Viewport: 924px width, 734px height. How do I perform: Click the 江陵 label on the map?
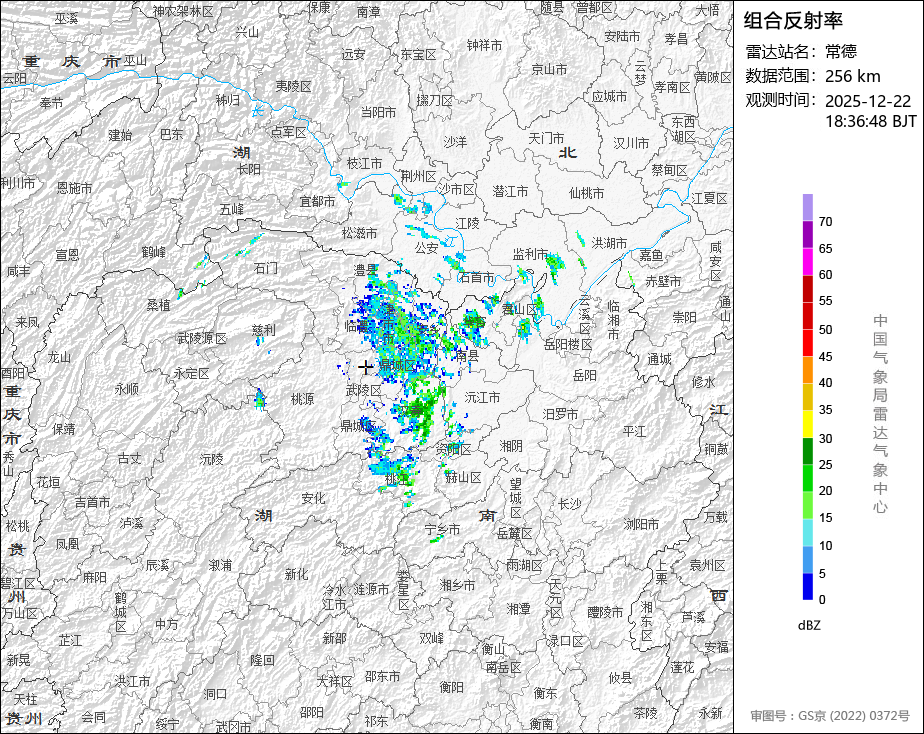point(467,224)
